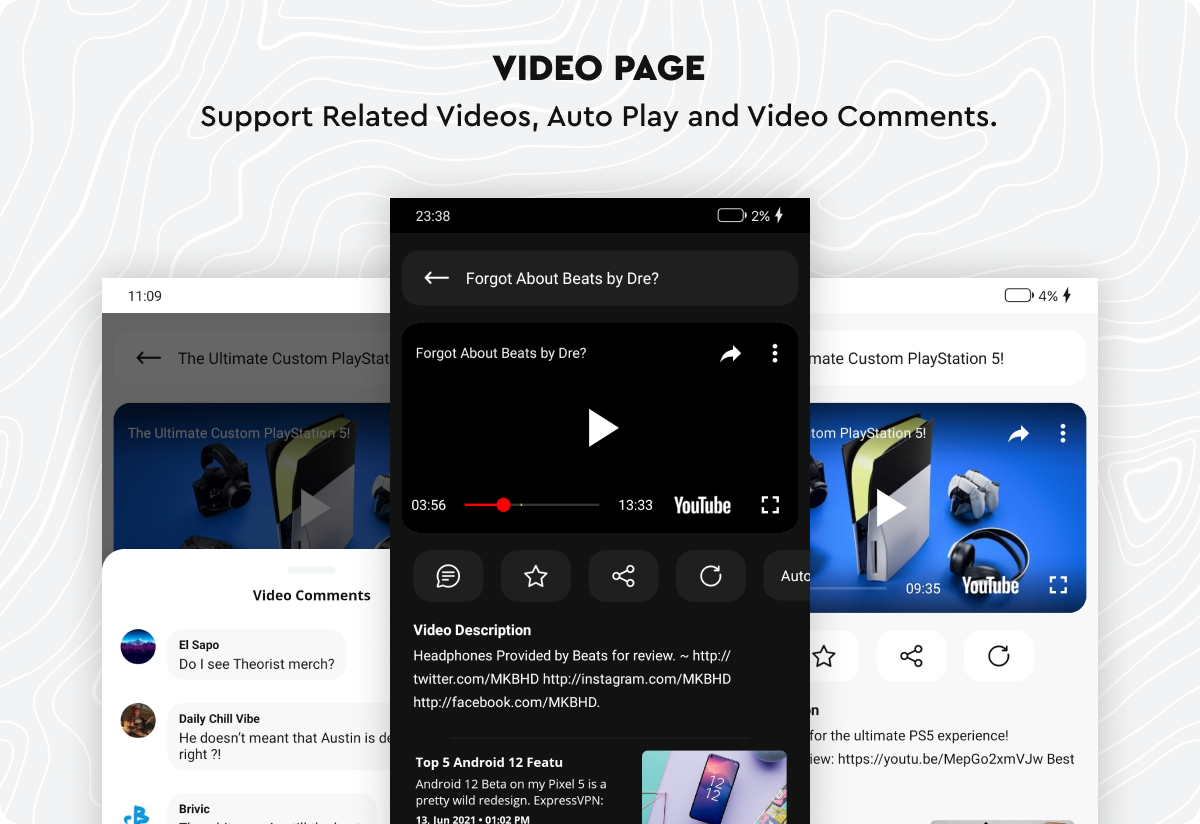Viewport: 1200px width, 824px height.
Task: Open El Sapo's avatar
Action: (x=138, y=647)
